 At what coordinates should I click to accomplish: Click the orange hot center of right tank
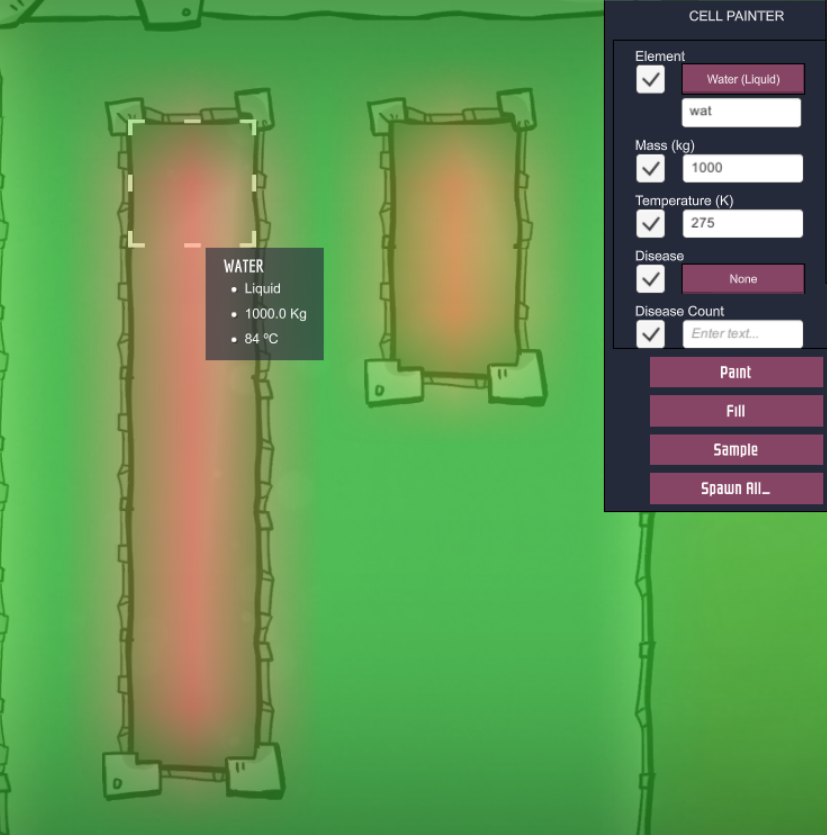[x=454, y=245]
